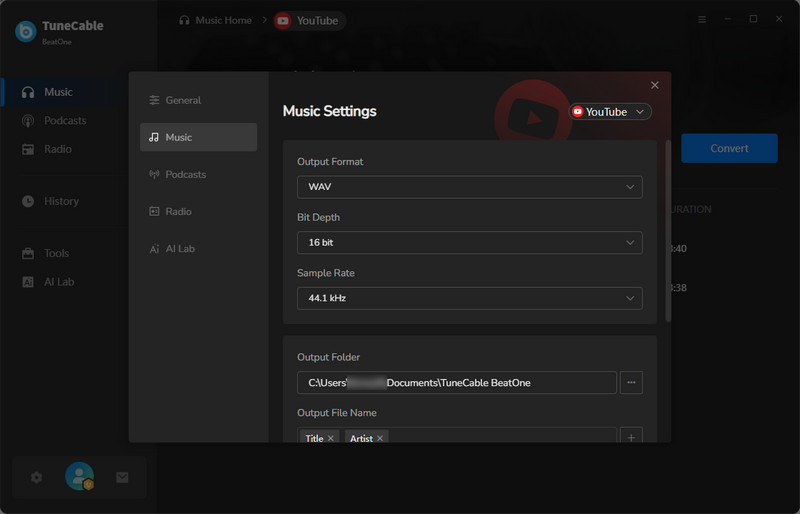Click the radio icon in settings sidebar

154,211
